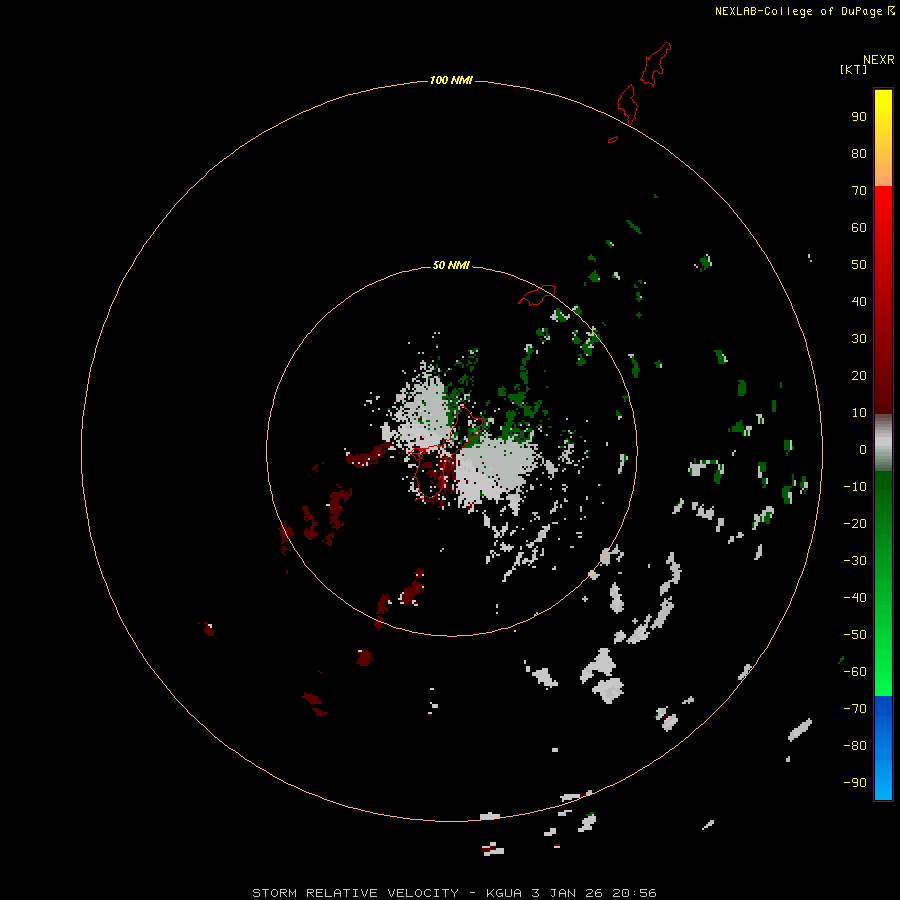This screenshot has width=900, height=900.
Task: Click the STORM RELATIVE VELOCITY title text
Action: pos(355,893)
